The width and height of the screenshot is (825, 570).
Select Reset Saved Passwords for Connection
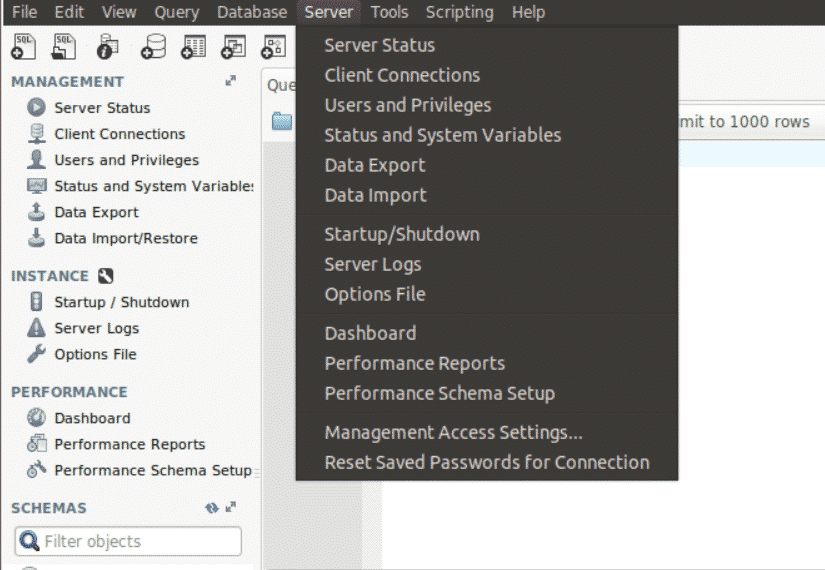486,462
